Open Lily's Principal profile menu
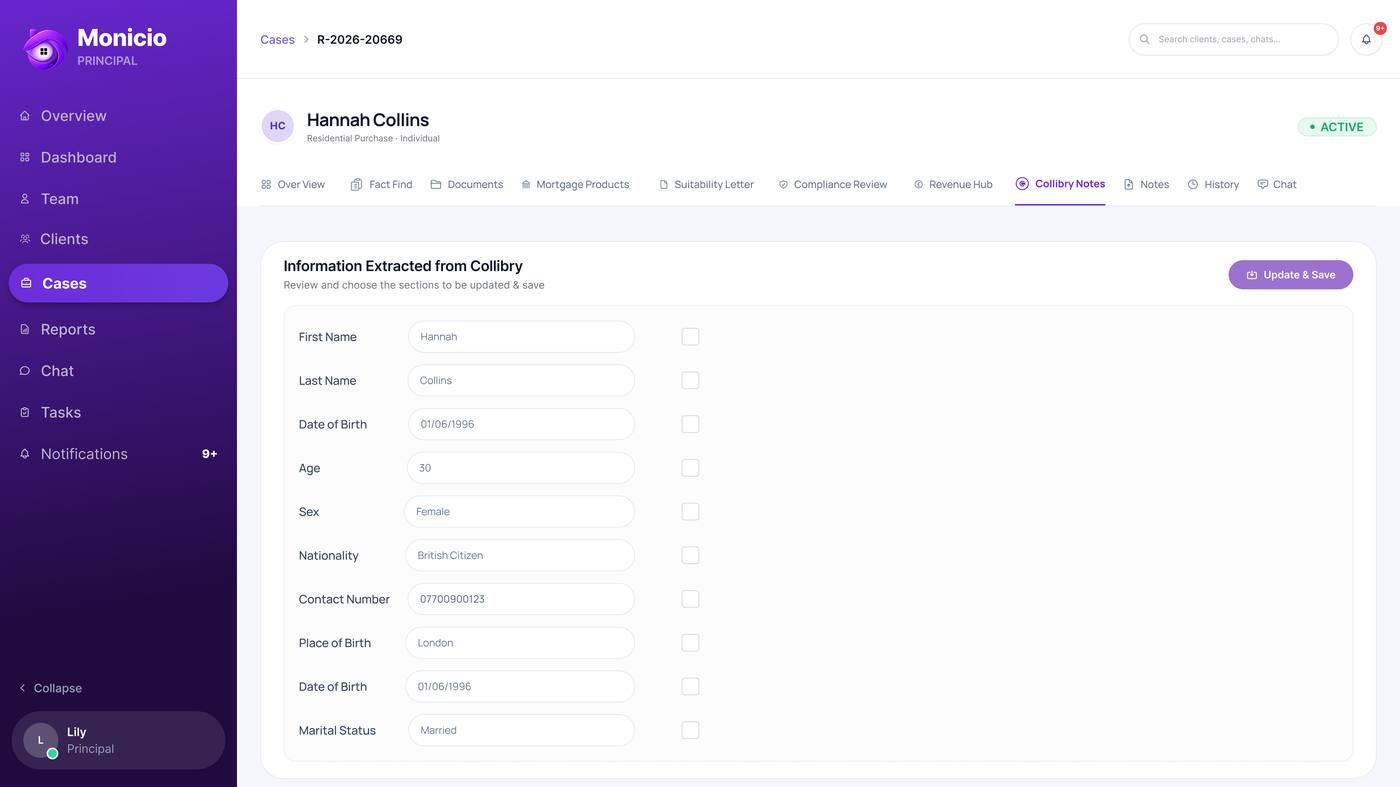Image resolution: width=1400 pixels, height=787 pixels. tap(118, 740)
